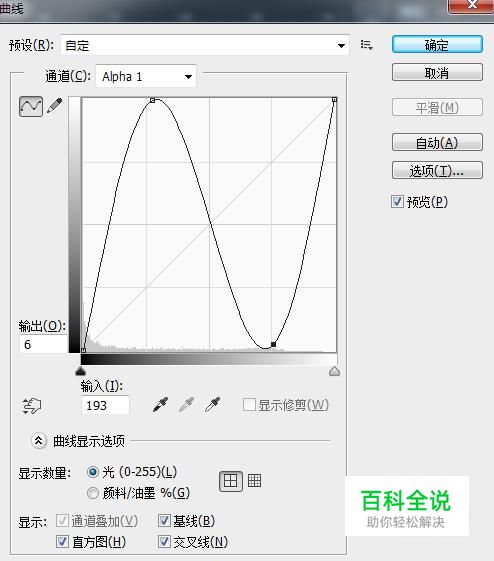Toggle 直方图(H) histogram checkbox
This screenshot has width=494, height=561.
62,541
